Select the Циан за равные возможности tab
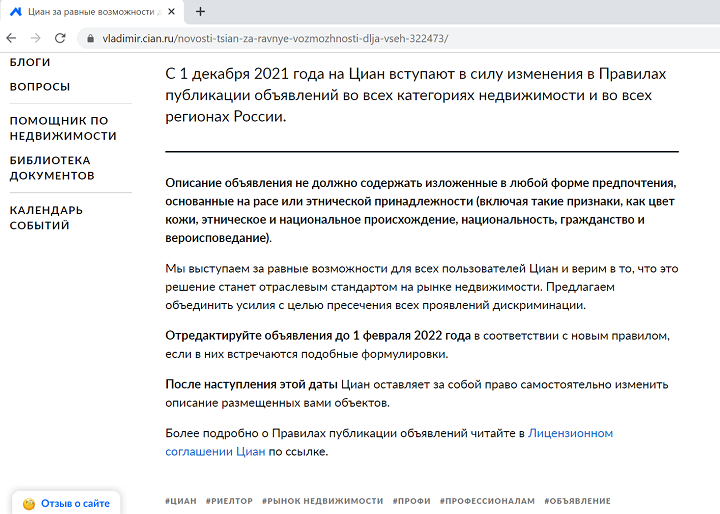 [92, 12]
